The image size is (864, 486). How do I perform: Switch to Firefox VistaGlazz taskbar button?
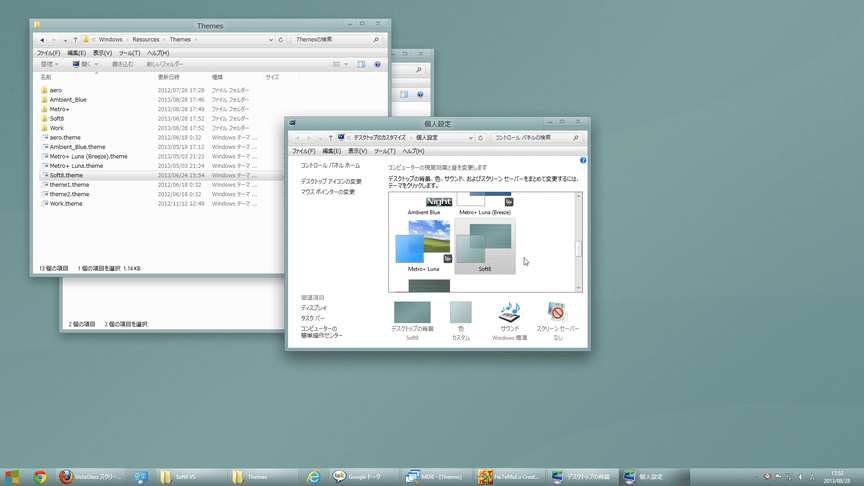(90, 477)
